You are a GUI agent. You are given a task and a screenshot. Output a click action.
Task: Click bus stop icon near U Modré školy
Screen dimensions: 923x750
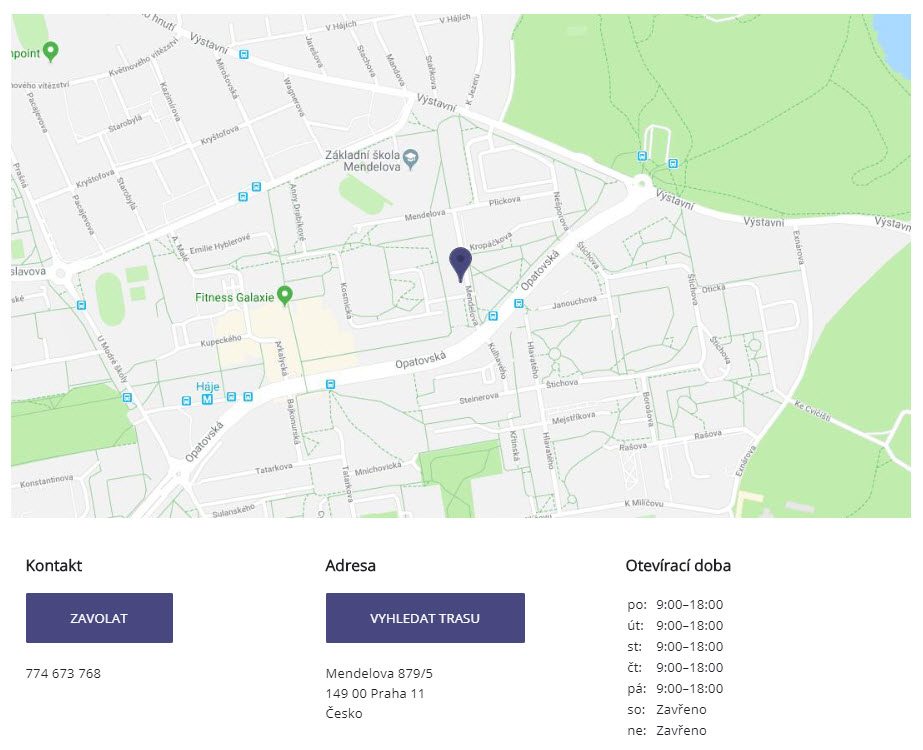pyautogui.click(x=127, y=396)
